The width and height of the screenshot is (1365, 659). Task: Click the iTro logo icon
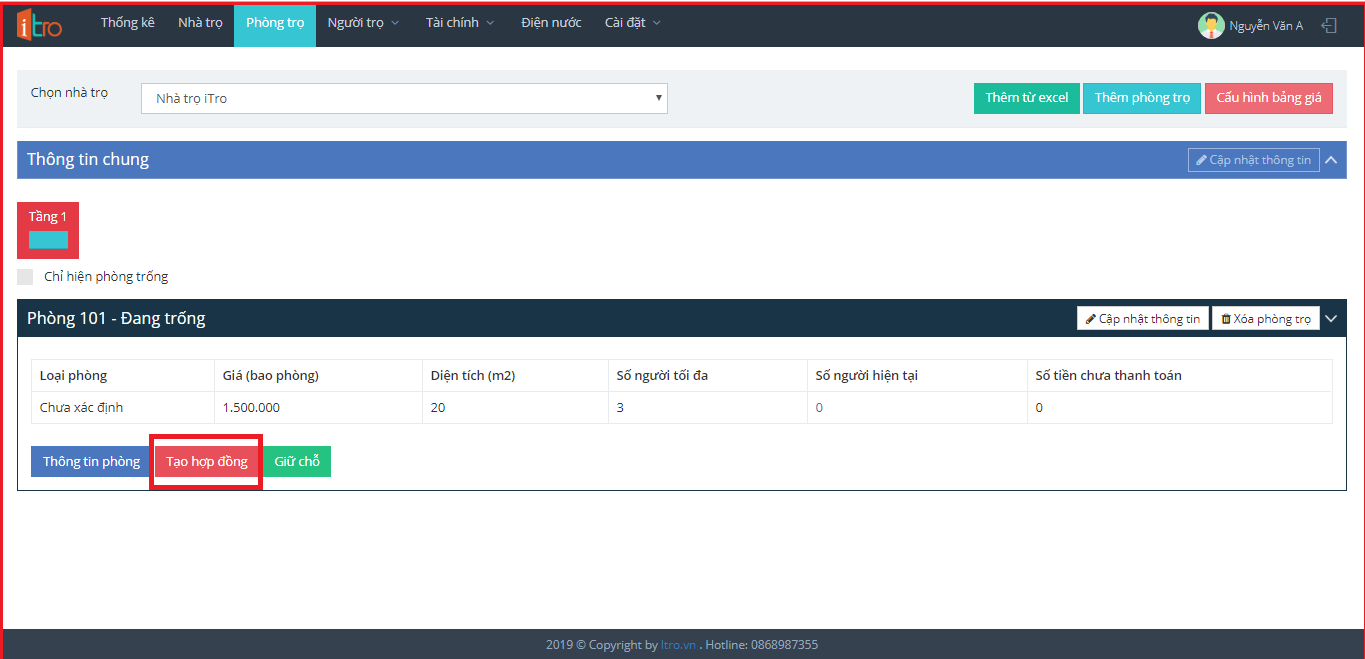point(39,25)
